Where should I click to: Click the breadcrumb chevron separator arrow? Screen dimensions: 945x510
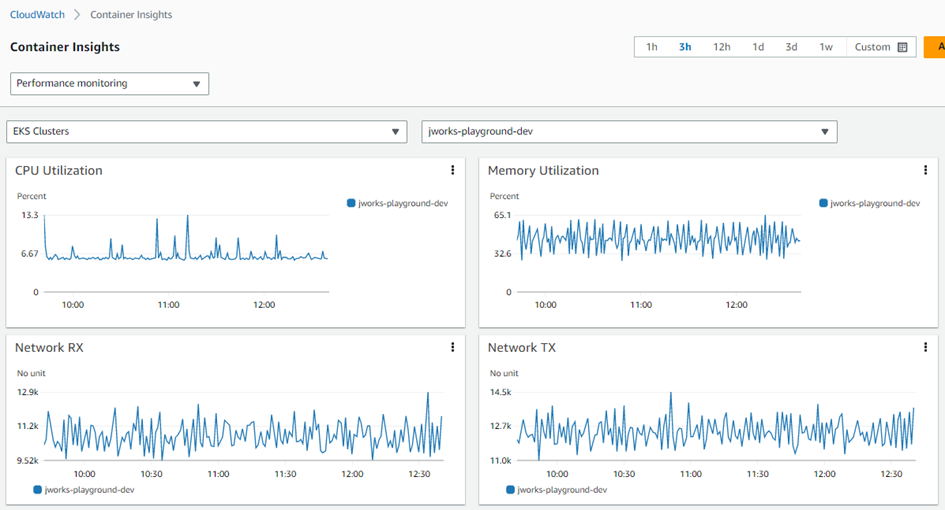pos(77,14)
